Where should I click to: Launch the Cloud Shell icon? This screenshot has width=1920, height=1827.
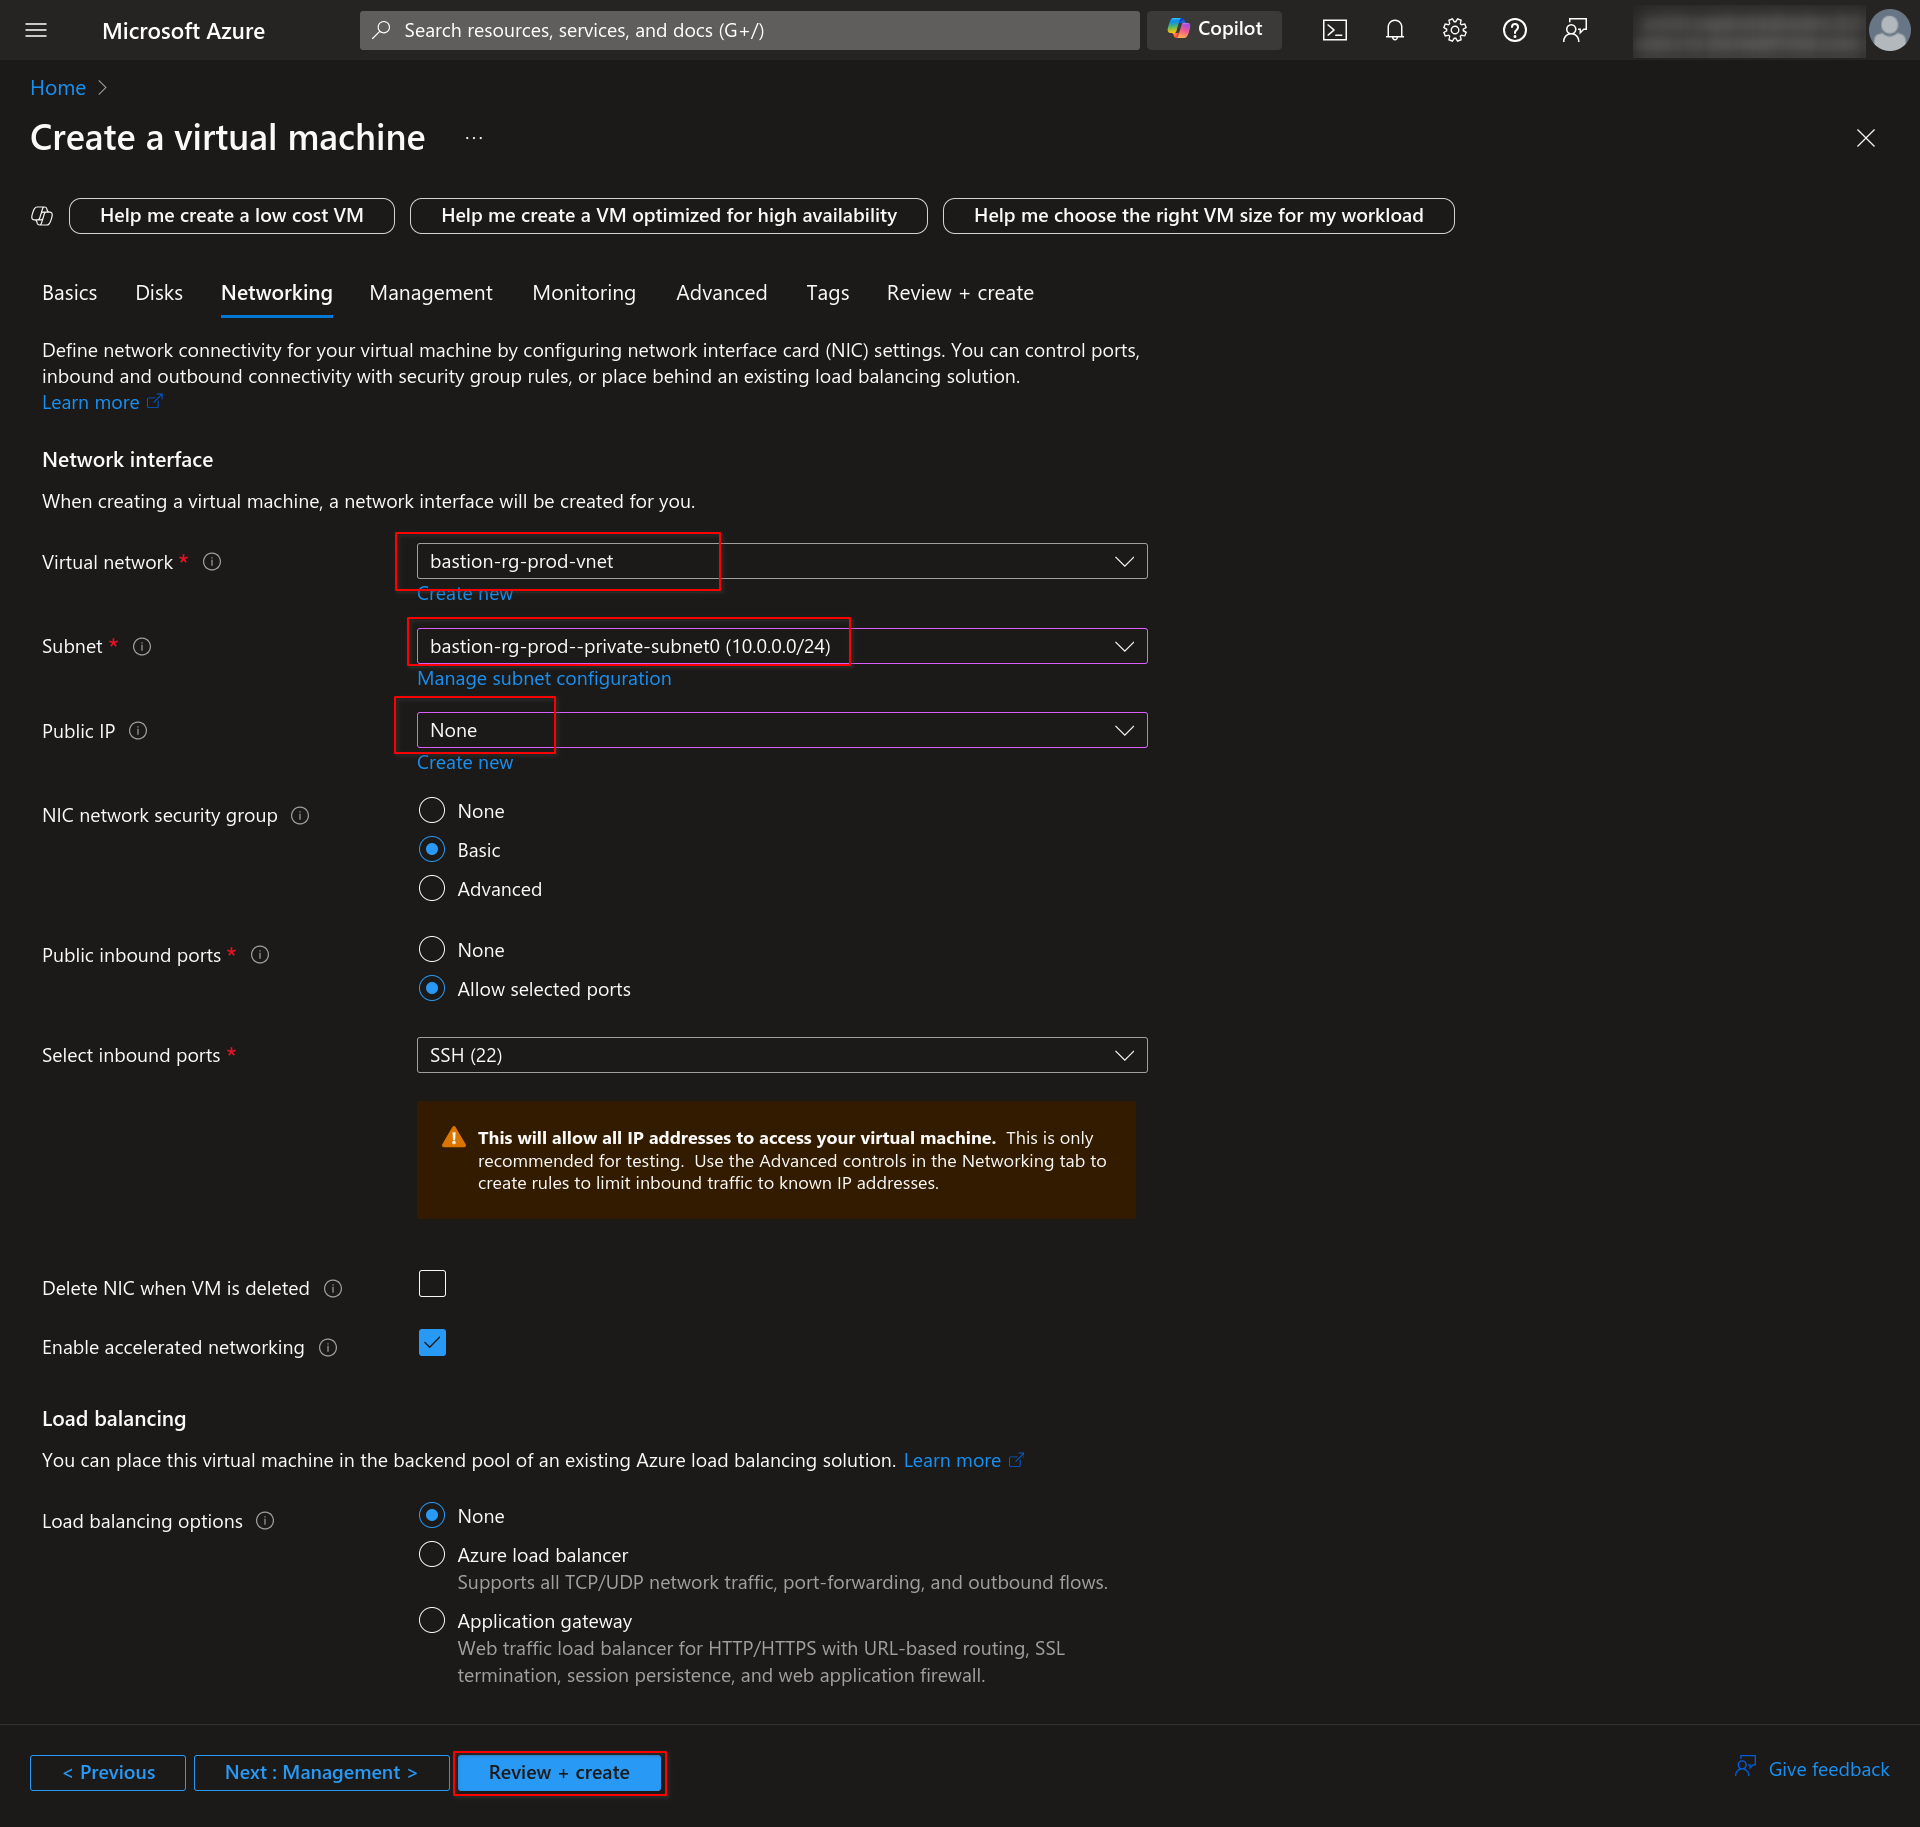click(1334, 30)
